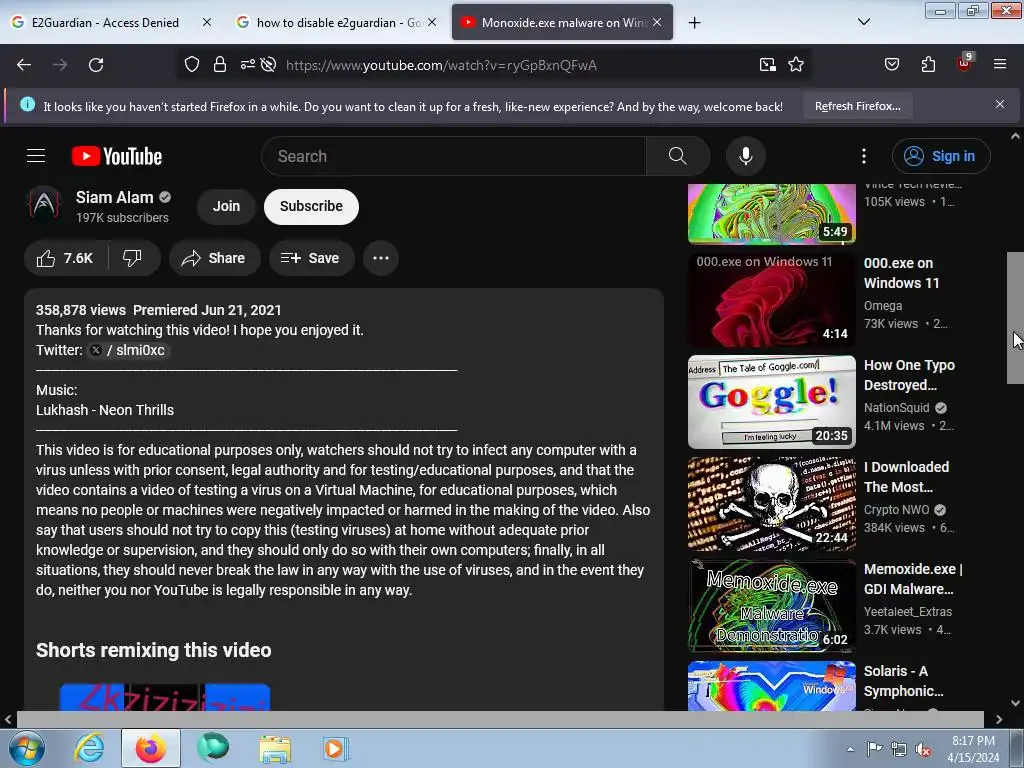Switch to the E2Guardian - Access Denied tab
The height and width of the screenshot is (768, 1024).
(x=105, y=23)
